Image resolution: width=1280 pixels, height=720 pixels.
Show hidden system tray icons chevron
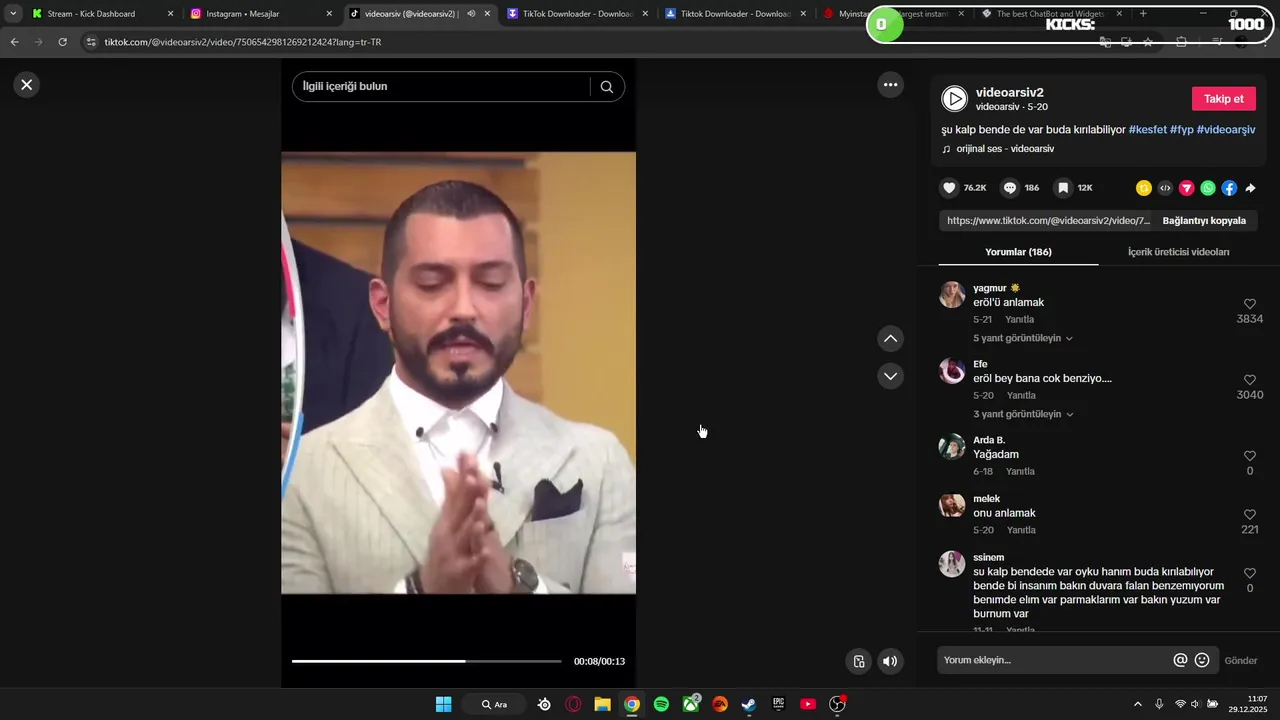(1137, 704)
